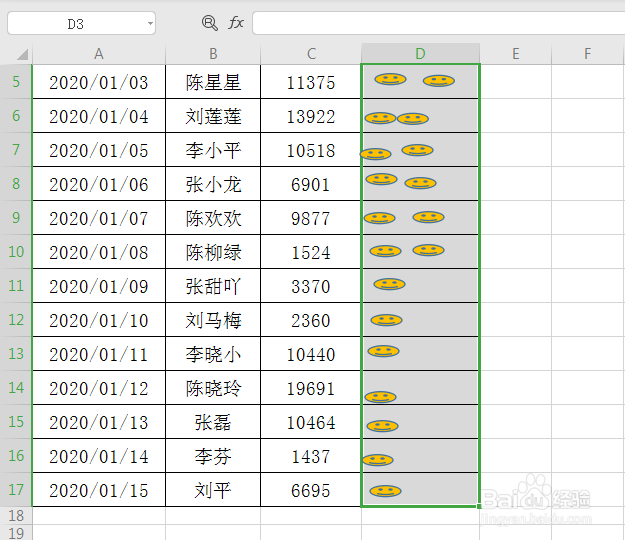The height and width of the screenshot is (540, 625).
Task: Click the value cell 6901
Action: coord(311,184)
